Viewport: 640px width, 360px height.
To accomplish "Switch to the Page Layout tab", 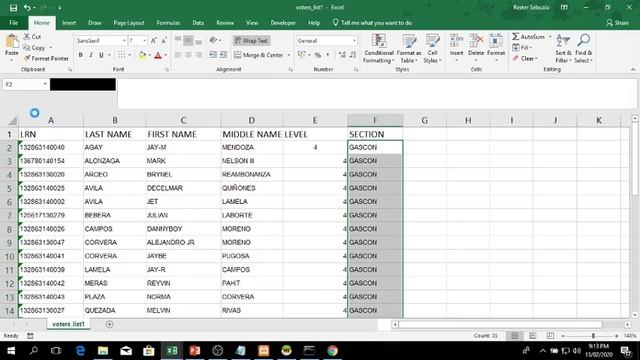I will [129, 23].
